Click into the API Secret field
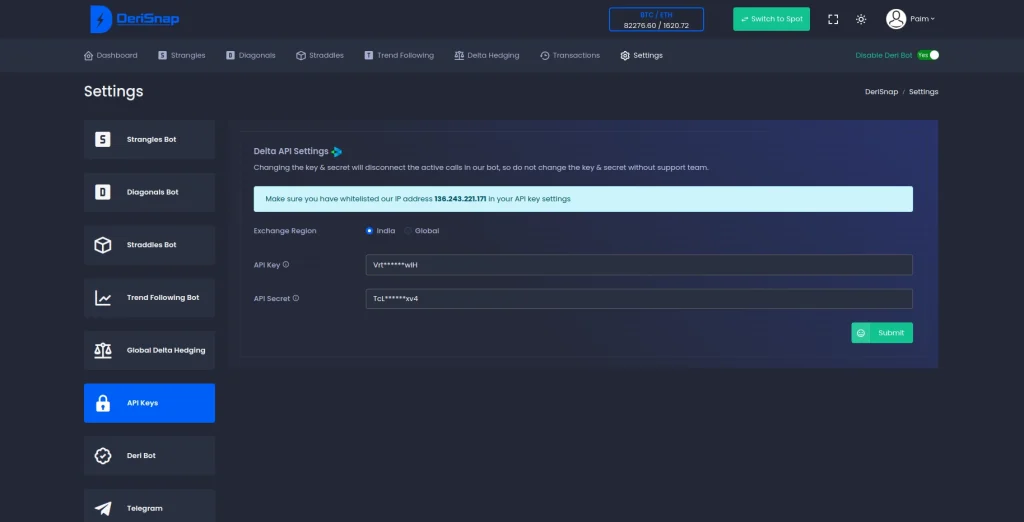 click(639, 298)
